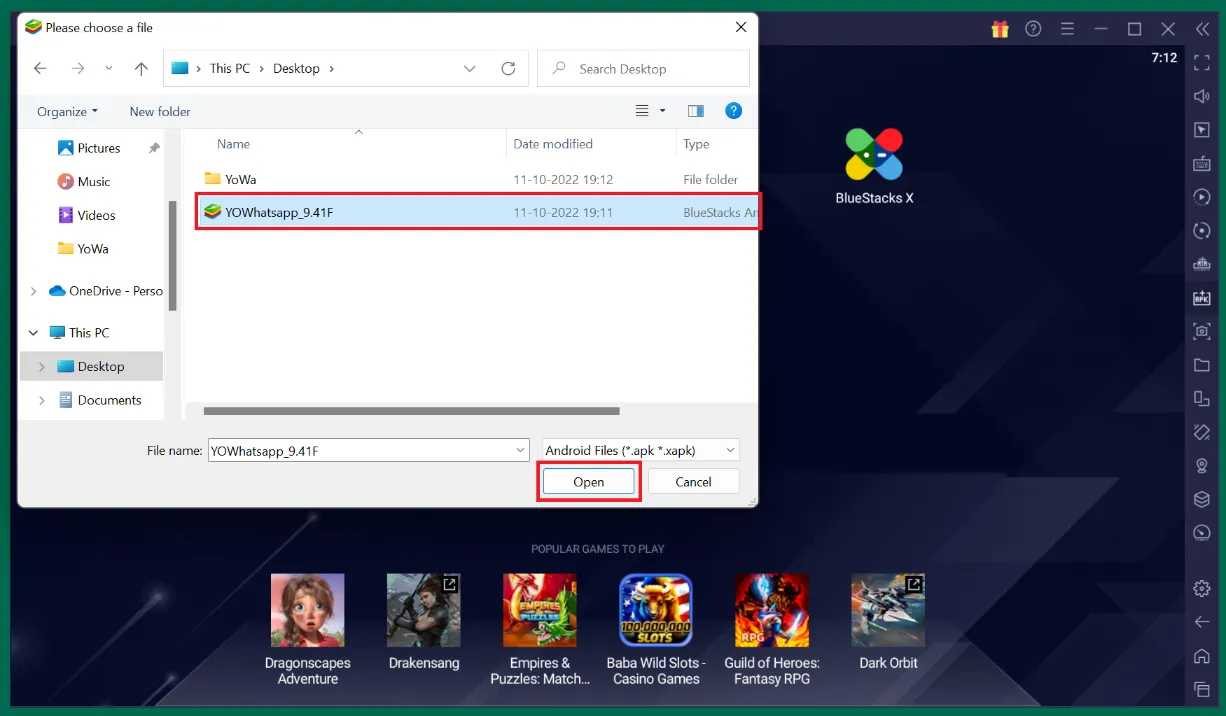Expand the OneDrive tree node

(x=34, y=291)
